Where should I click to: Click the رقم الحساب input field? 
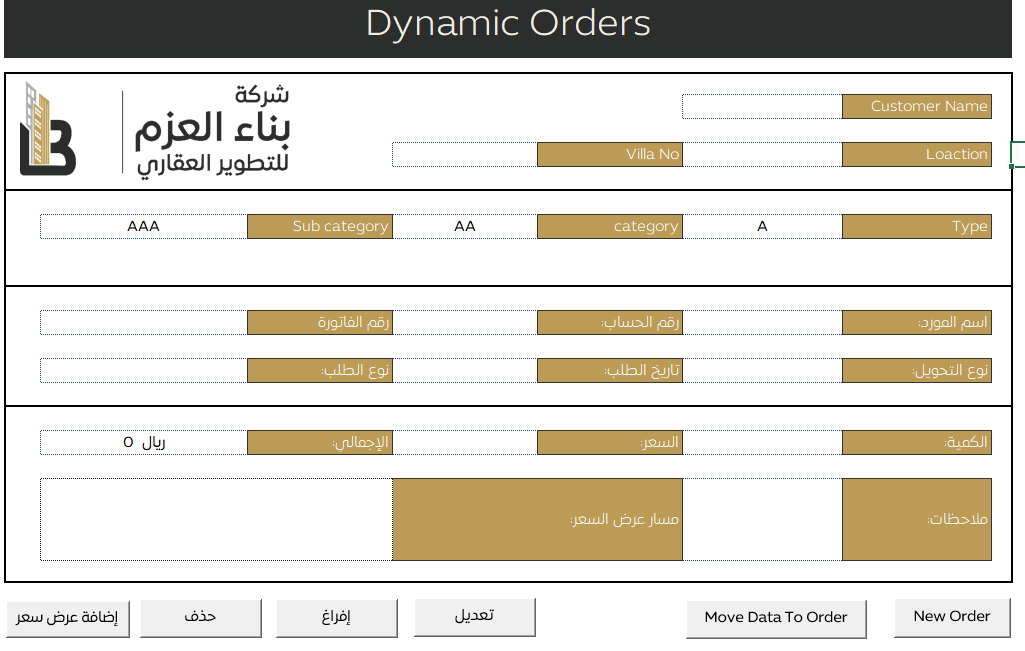pos(465,323)
